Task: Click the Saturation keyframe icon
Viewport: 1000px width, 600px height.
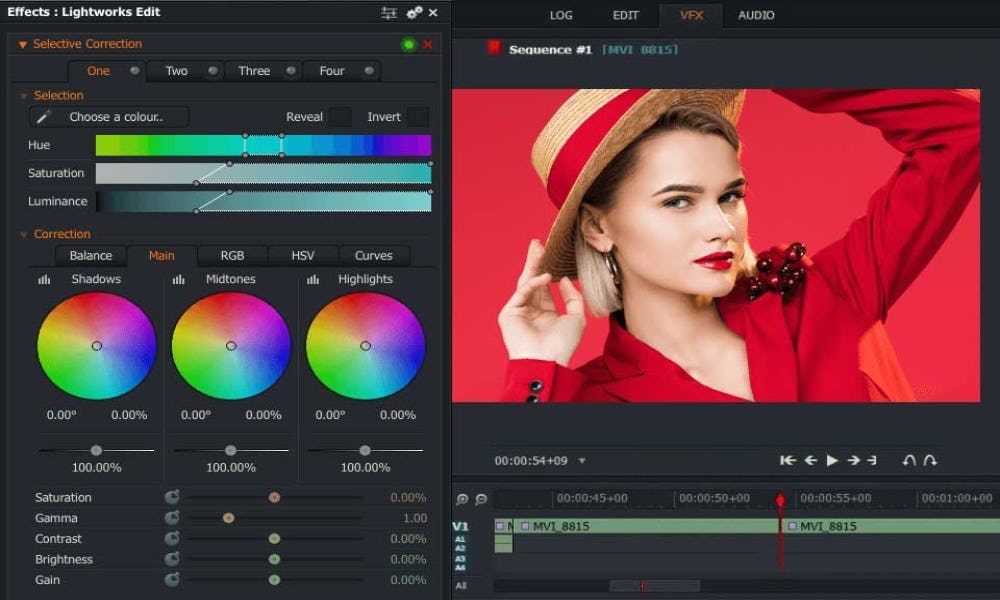Action: pos(172,497)
